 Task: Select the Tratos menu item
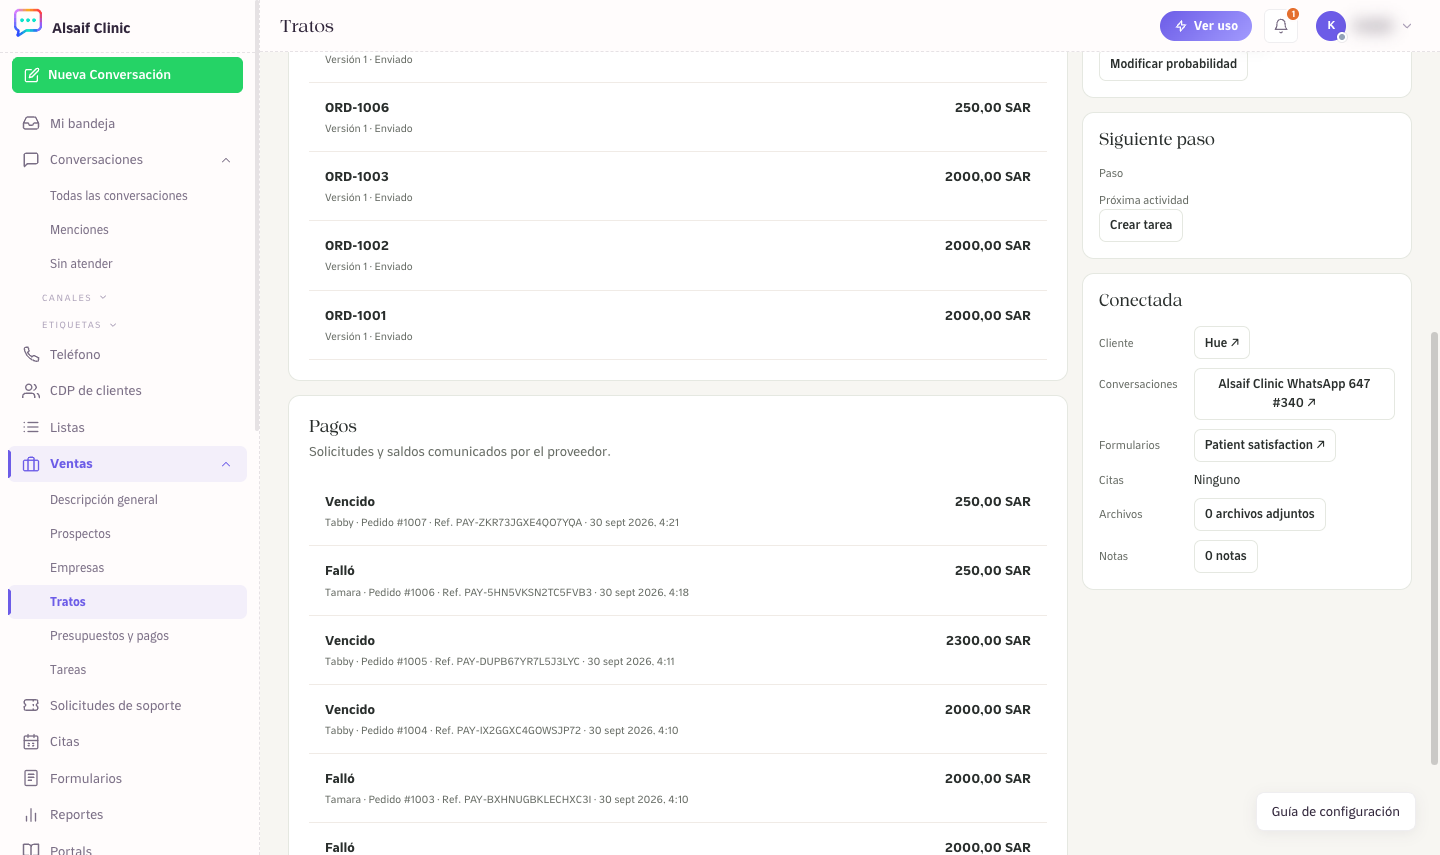click(127, 602)
